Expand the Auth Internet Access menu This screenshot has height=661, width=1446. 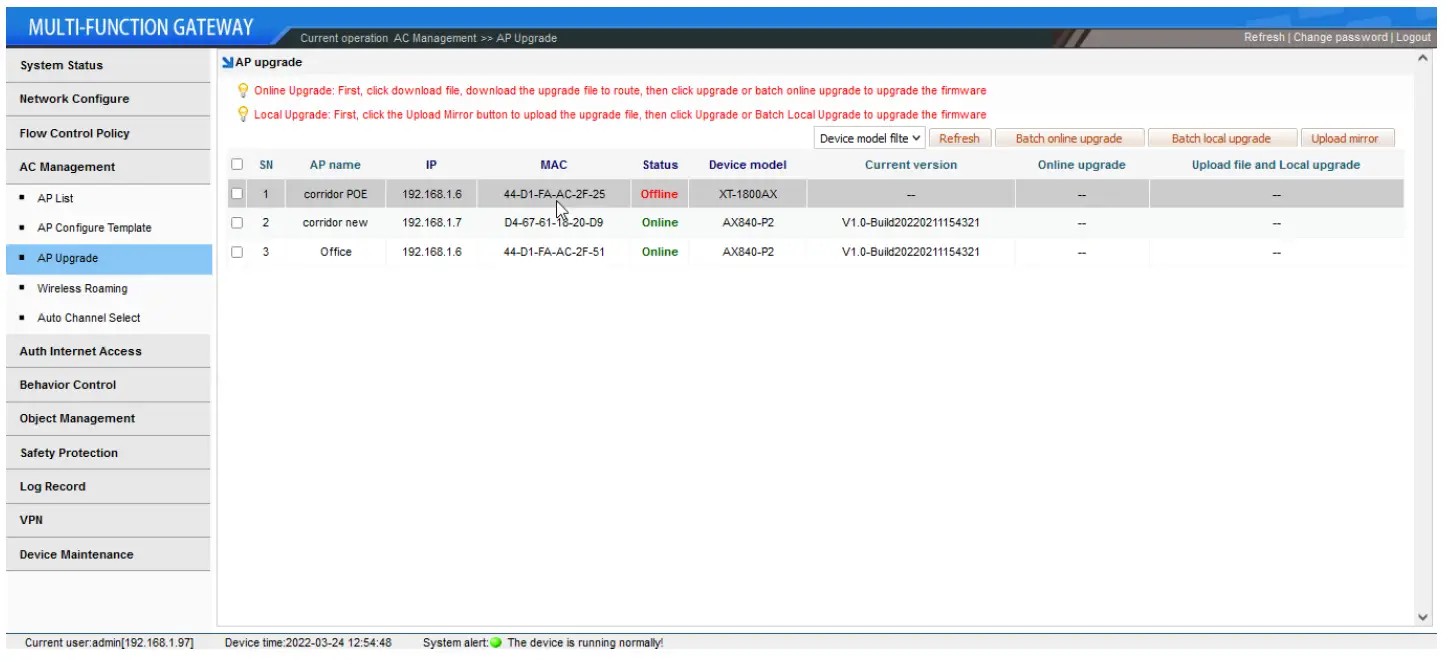tap(108, 351)
